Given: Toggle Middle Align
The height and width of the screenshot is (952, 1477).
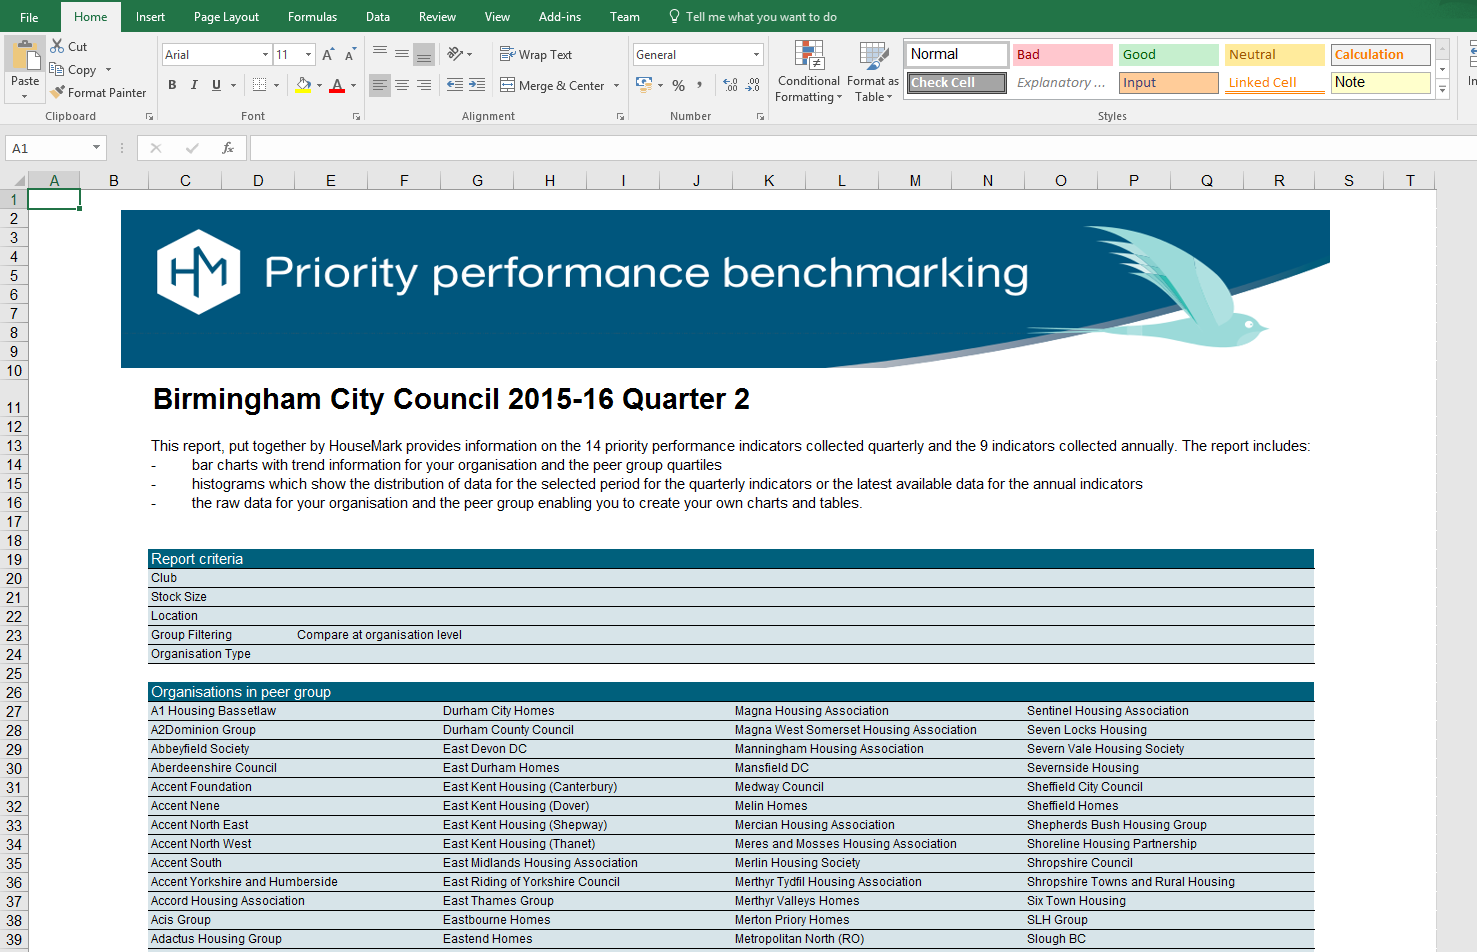Looking at the screenshot, I should pyautogui.click(x=402, y=54).
